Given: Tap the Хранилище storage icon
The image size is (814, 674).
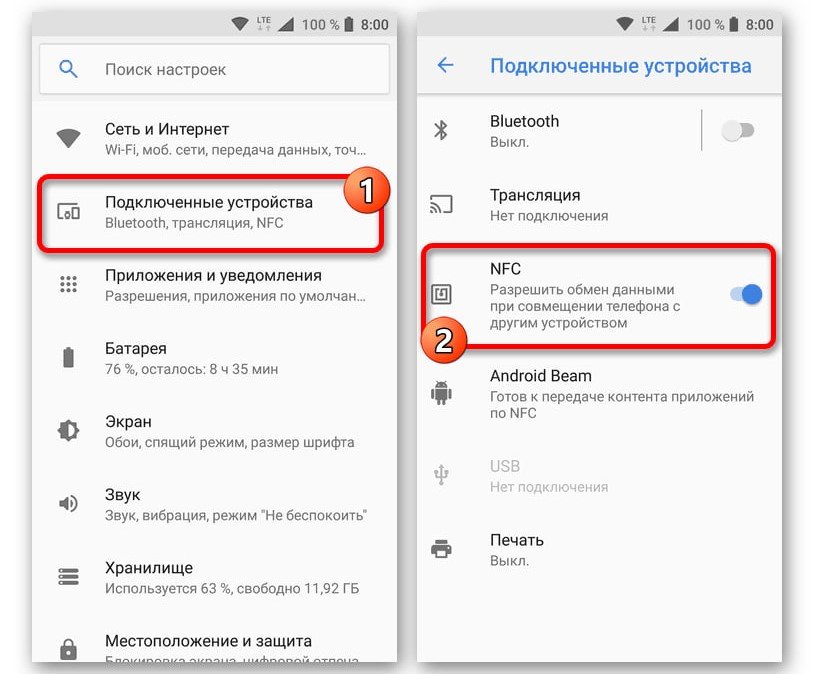Looking at the screenshot, I should 68,576.
